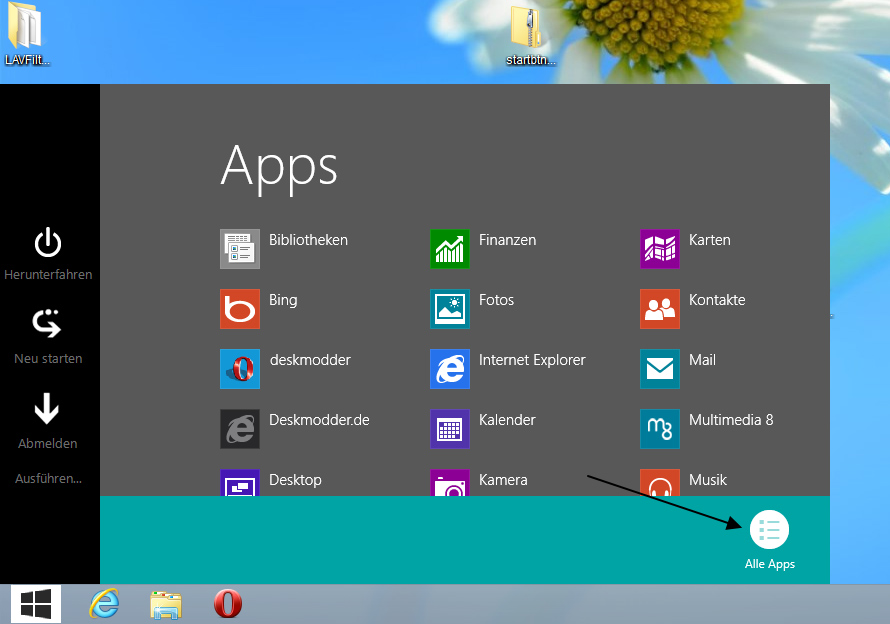Click the Musik label text
The image size is (890, 624).
[708, 480]
